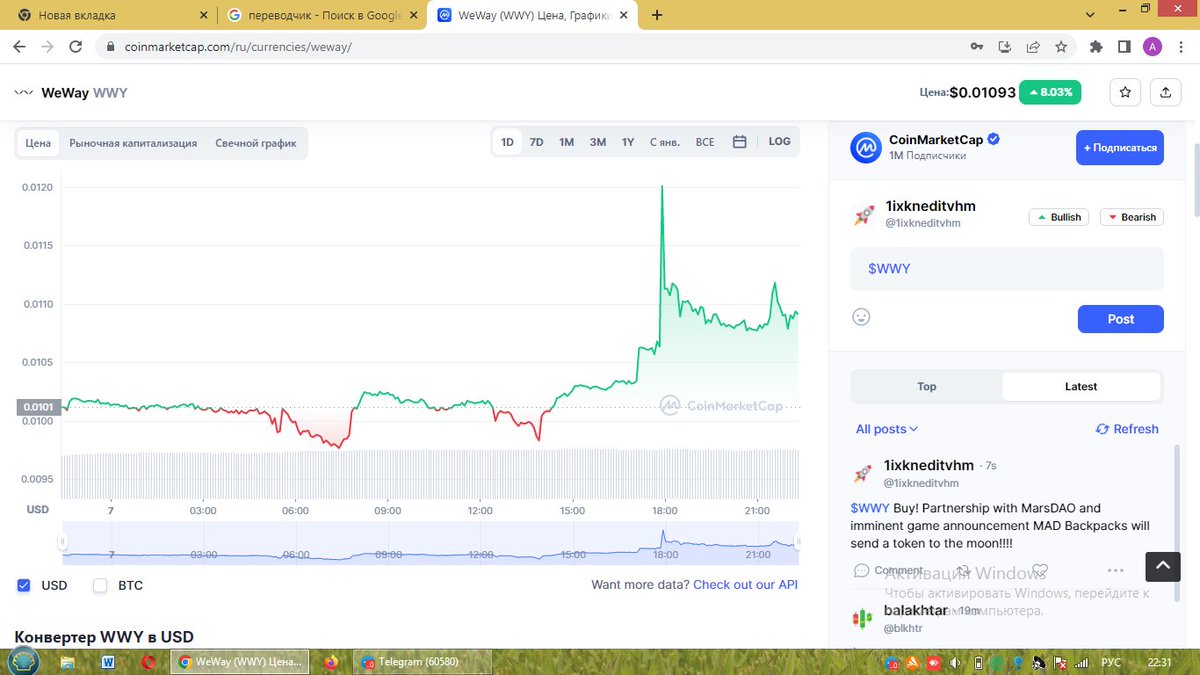Open Telegram from the taskbar

click(420, 661)
